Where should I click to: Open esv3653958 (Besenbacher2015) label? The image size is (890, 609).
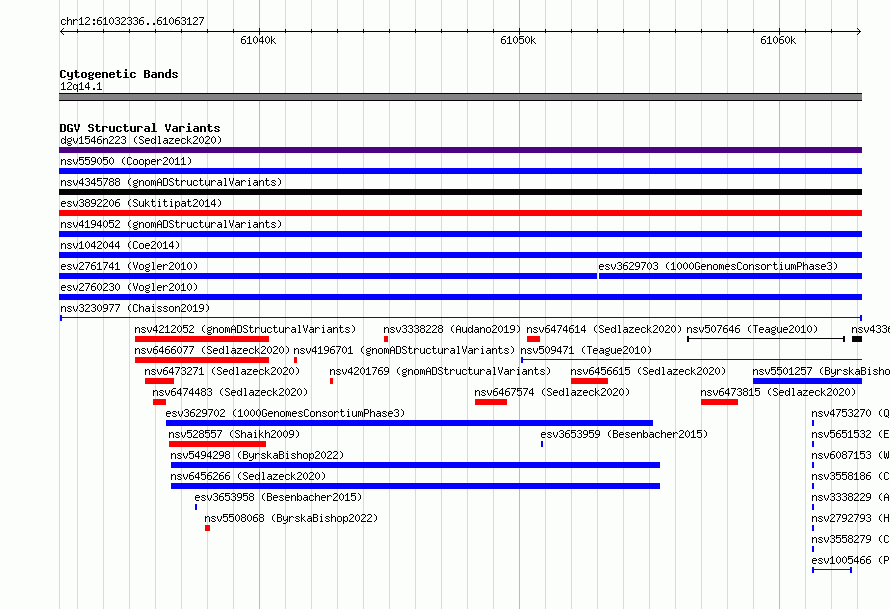coord(278,497)
